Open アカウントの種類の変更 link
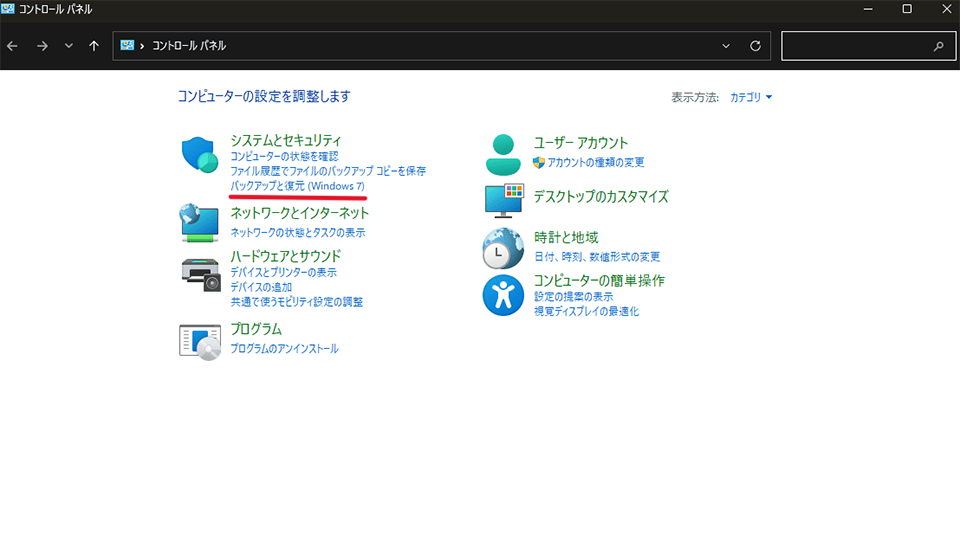Viewport: 960px width, 535px height. tap(595, 162)
